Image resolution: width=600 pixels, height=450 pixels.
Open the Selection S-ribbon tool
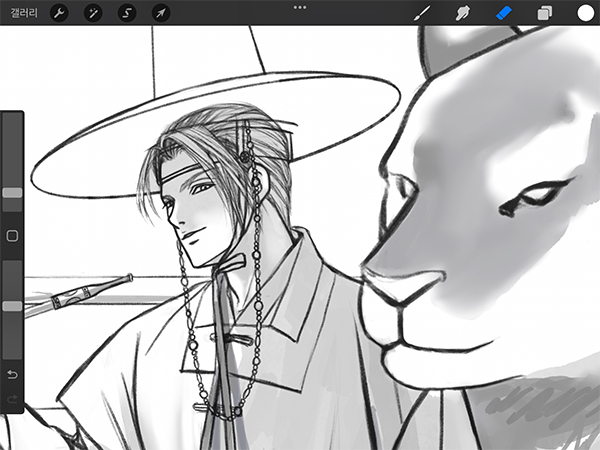tap(127, 13)
